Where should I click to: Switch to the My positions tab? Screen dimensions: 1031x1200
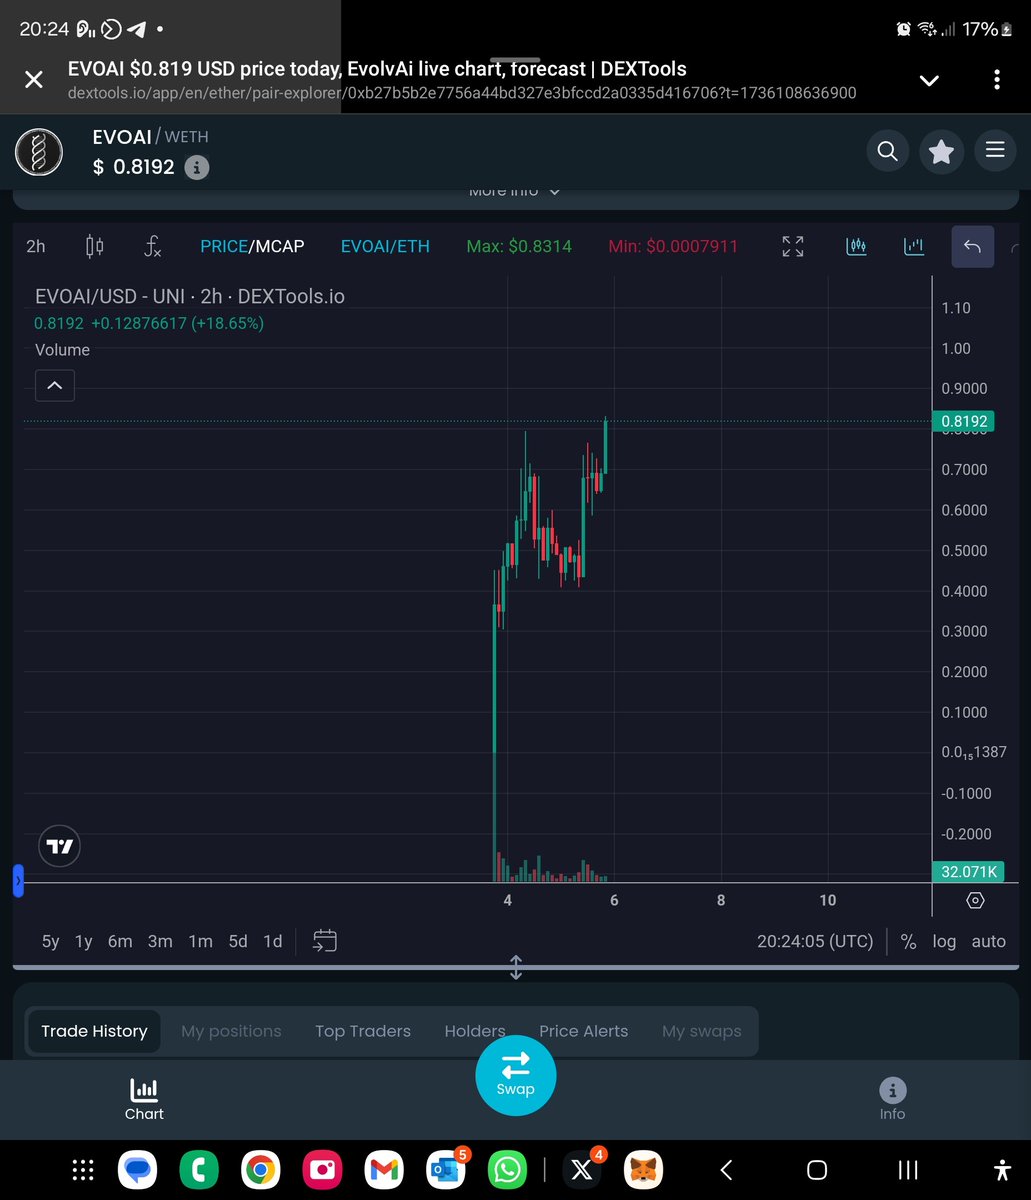click(231, 1031)
